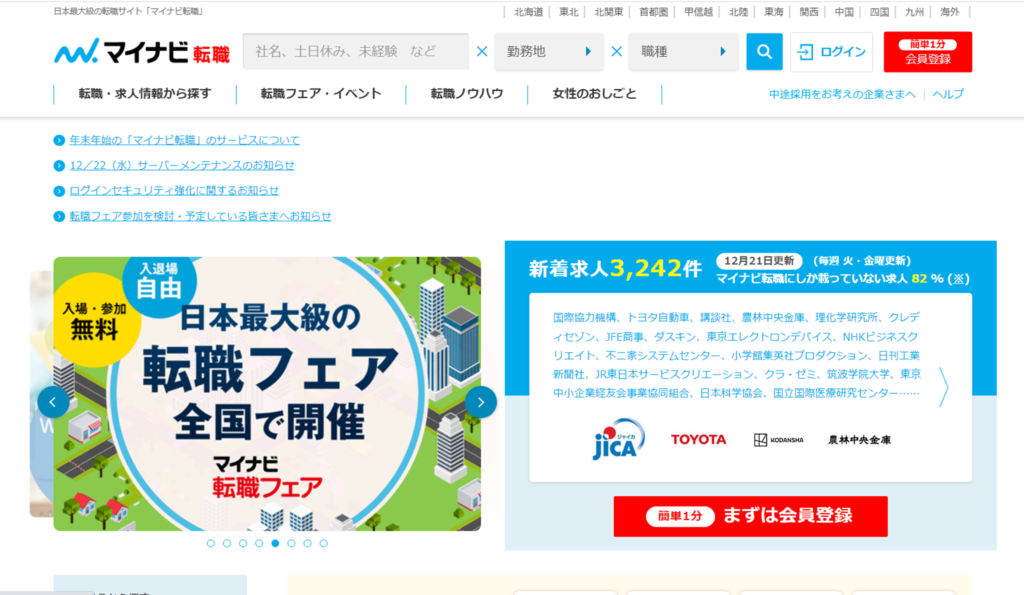Select the 北海道 region link
1024x595 pixels.
(x=528, y=12)
